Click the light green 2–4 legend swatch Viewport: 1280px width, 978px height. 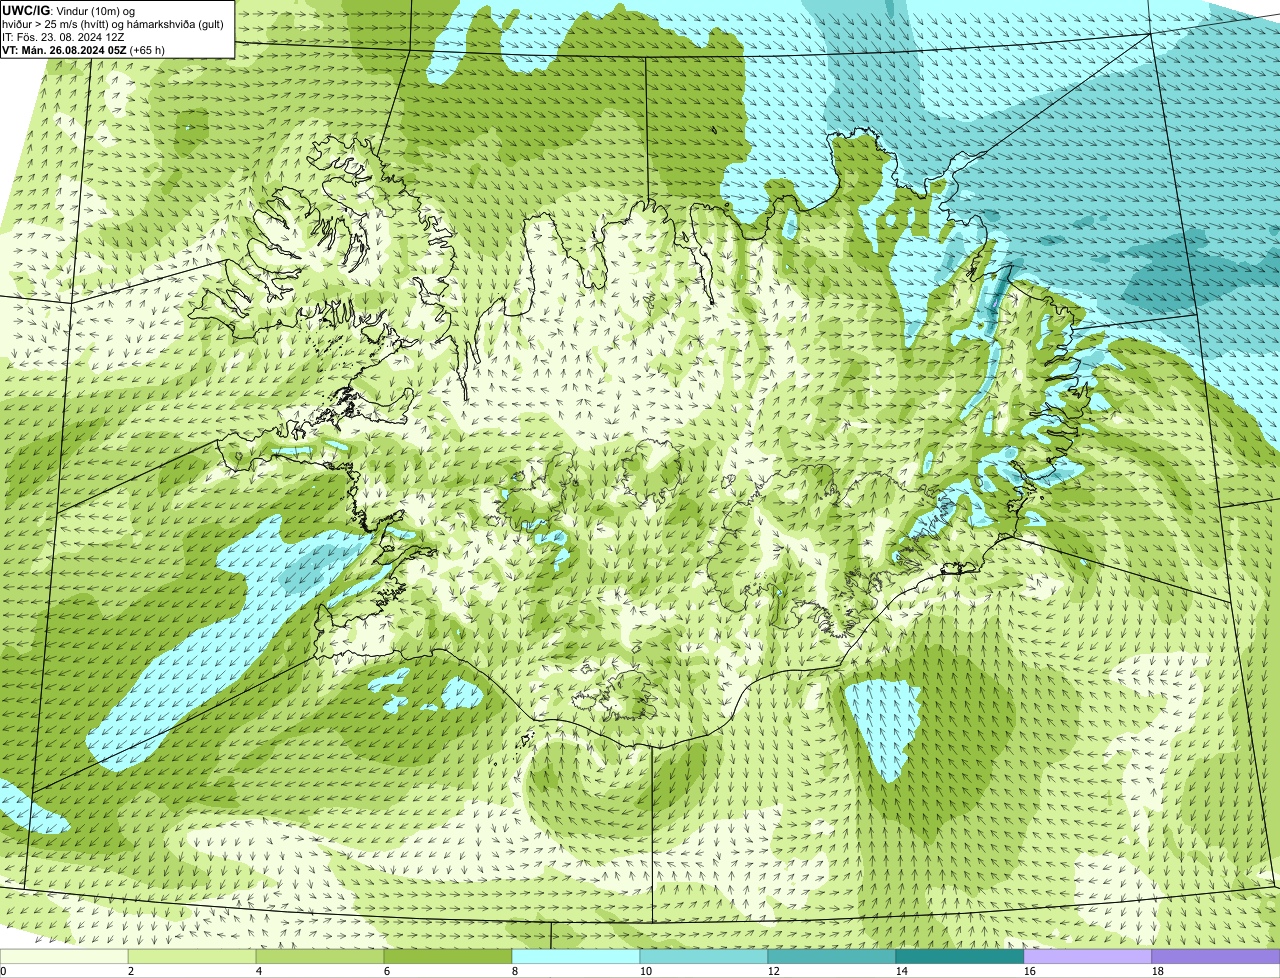pos(192,956)
